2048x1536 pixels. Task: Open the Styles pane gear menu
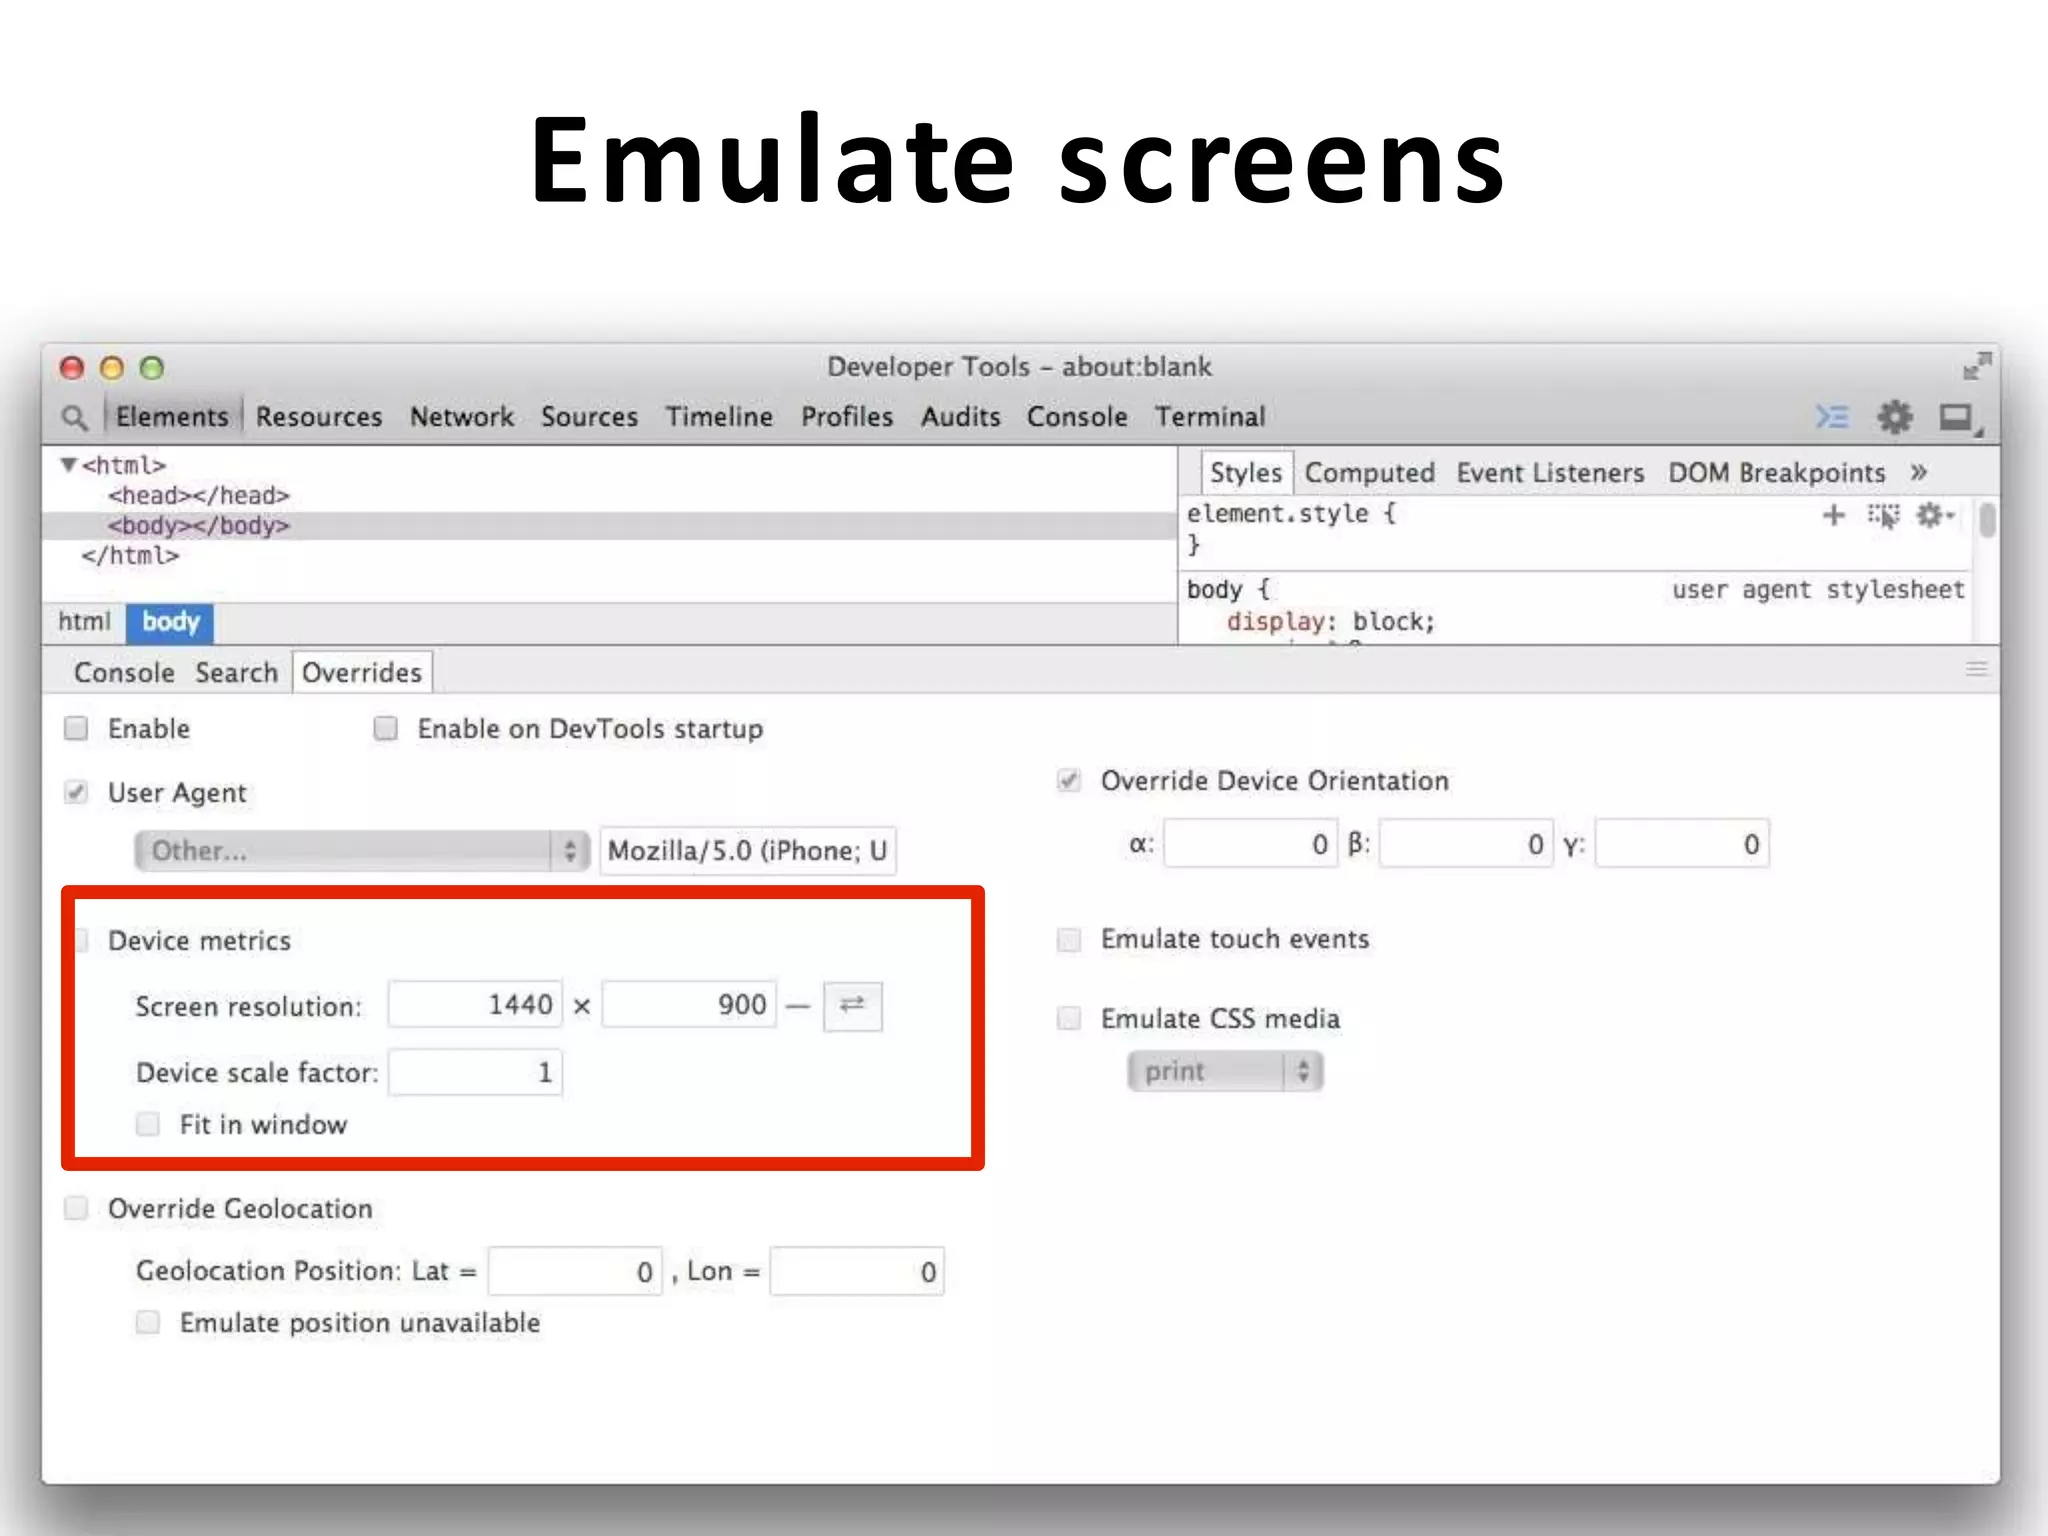(x=1934, y=515)
